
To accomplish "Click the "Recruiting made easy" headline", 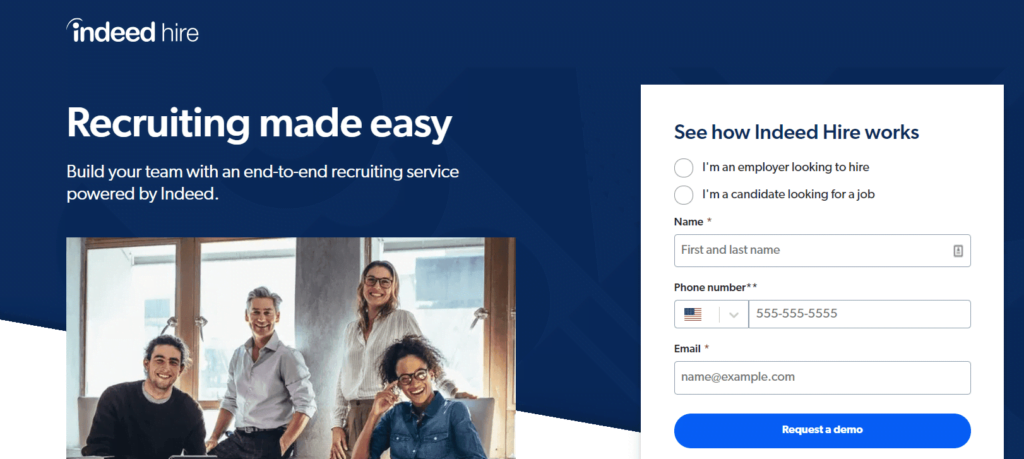I will pyautogui.click(x=259, y=124).
